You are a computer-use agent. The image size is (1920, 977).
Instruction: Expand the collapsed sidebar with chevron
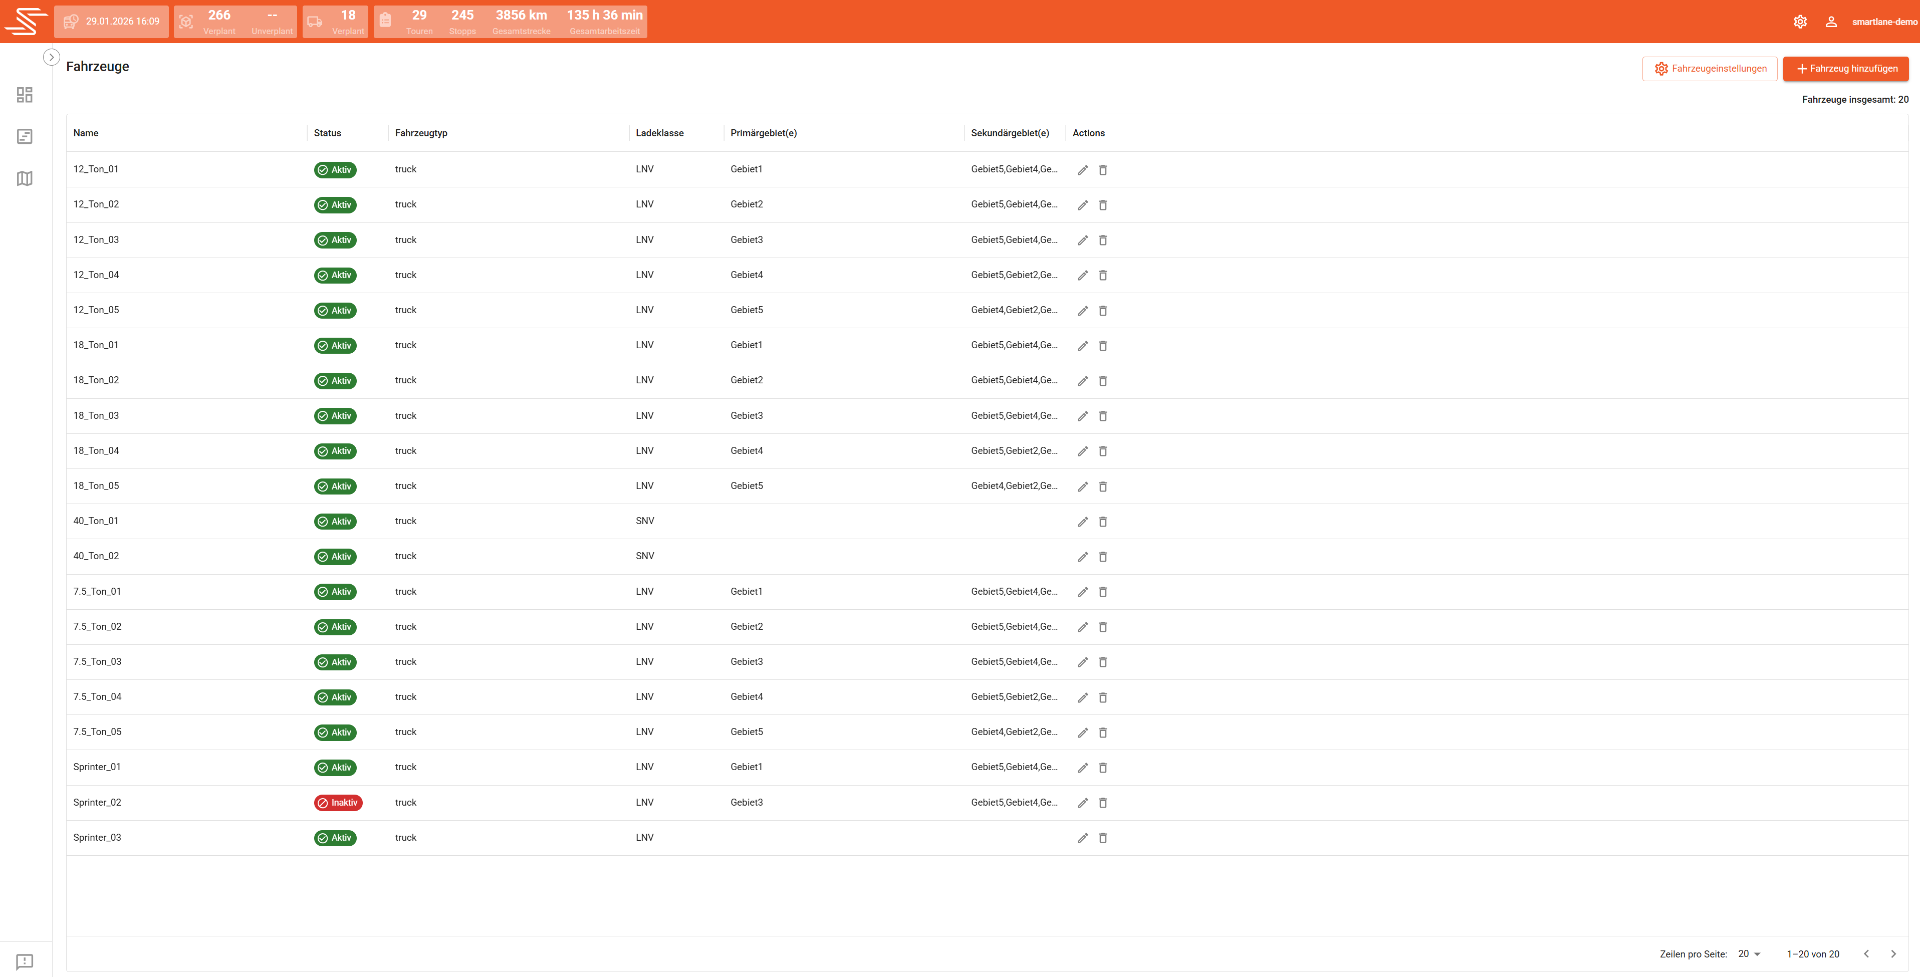(x=51, y=57)
